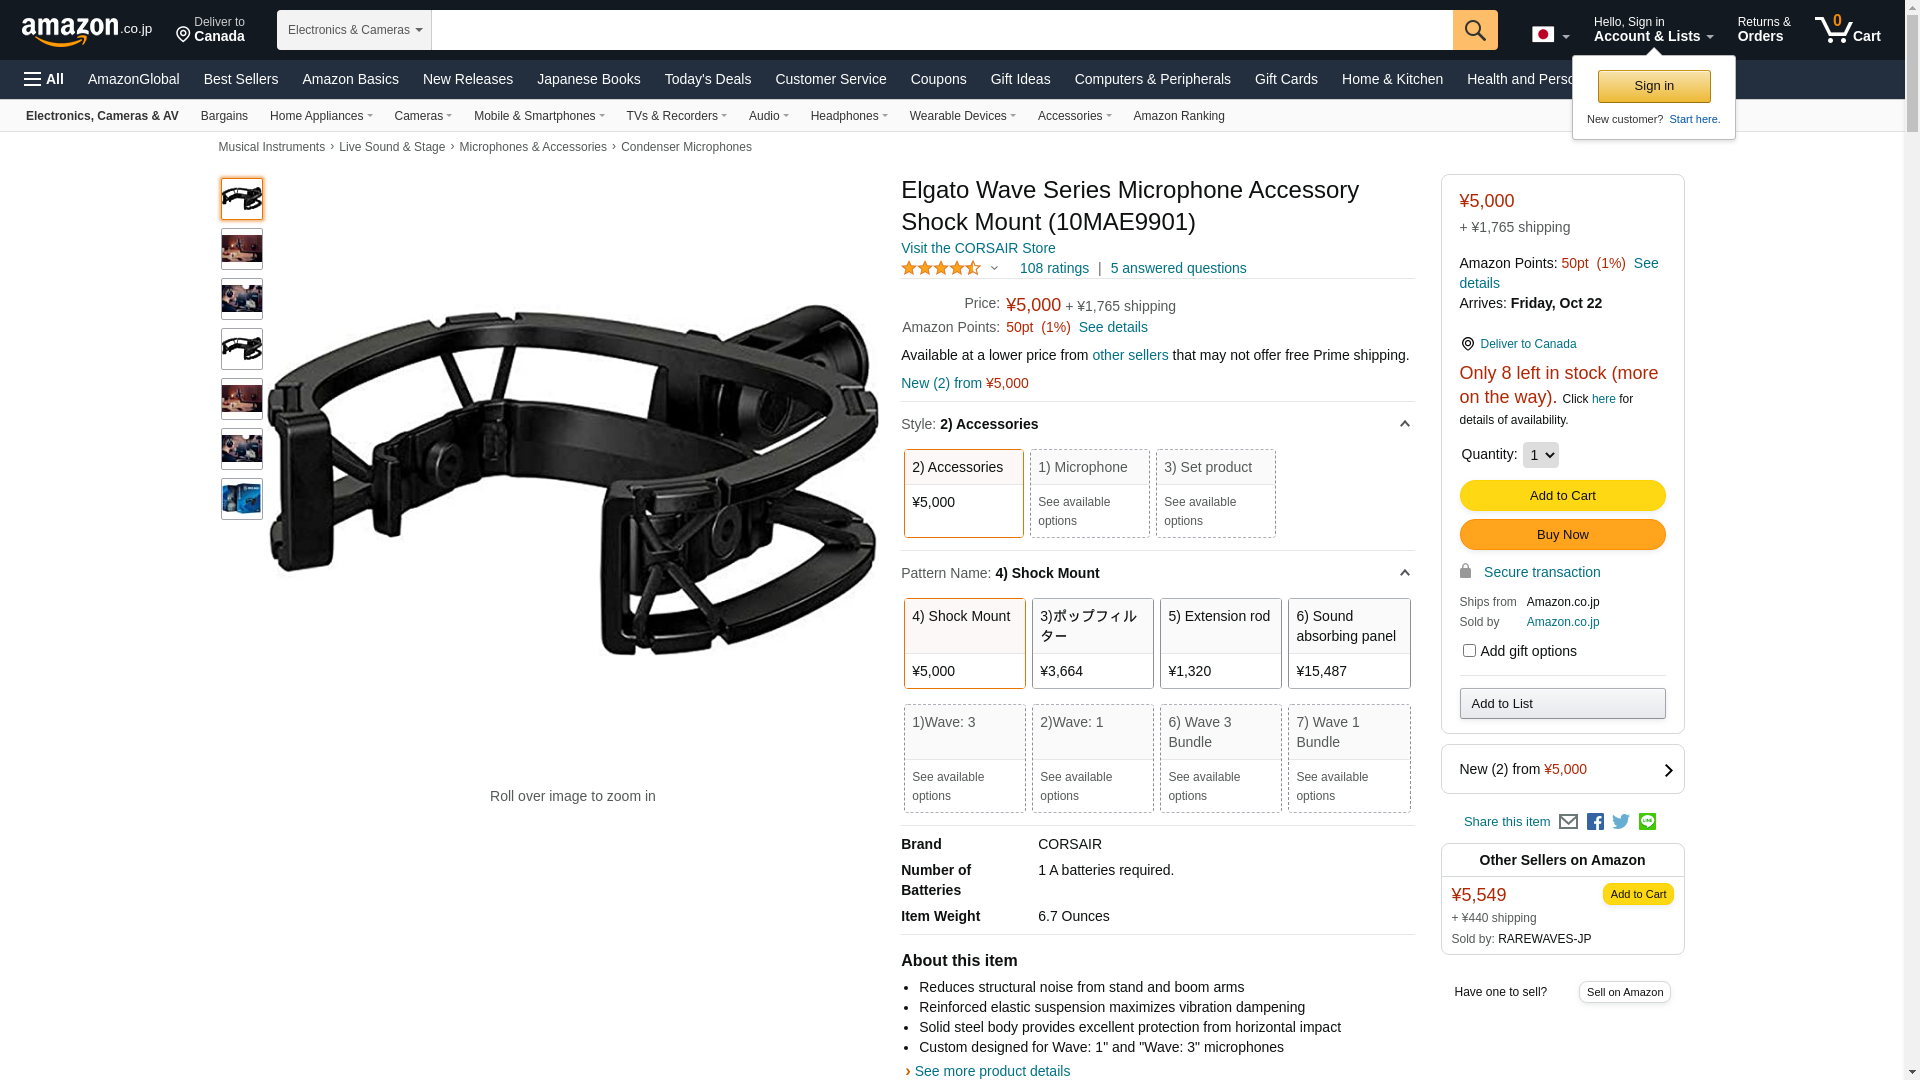Open the All hamburger menu
The image size is (1920, 1080).
click(x=44, y=79)
